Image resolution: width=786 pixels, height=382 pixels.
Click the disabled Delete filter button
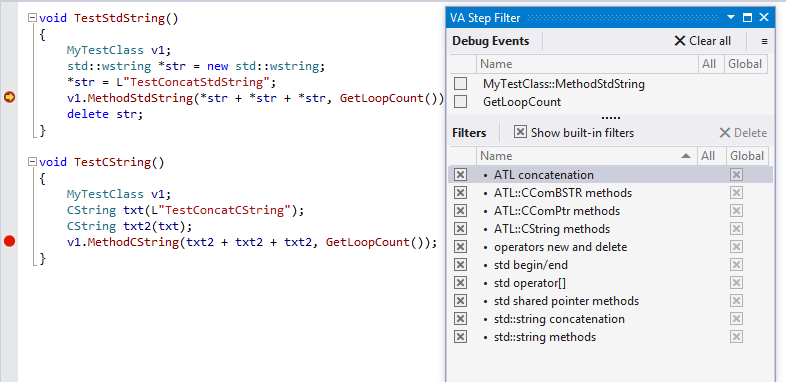coord(743,133)
